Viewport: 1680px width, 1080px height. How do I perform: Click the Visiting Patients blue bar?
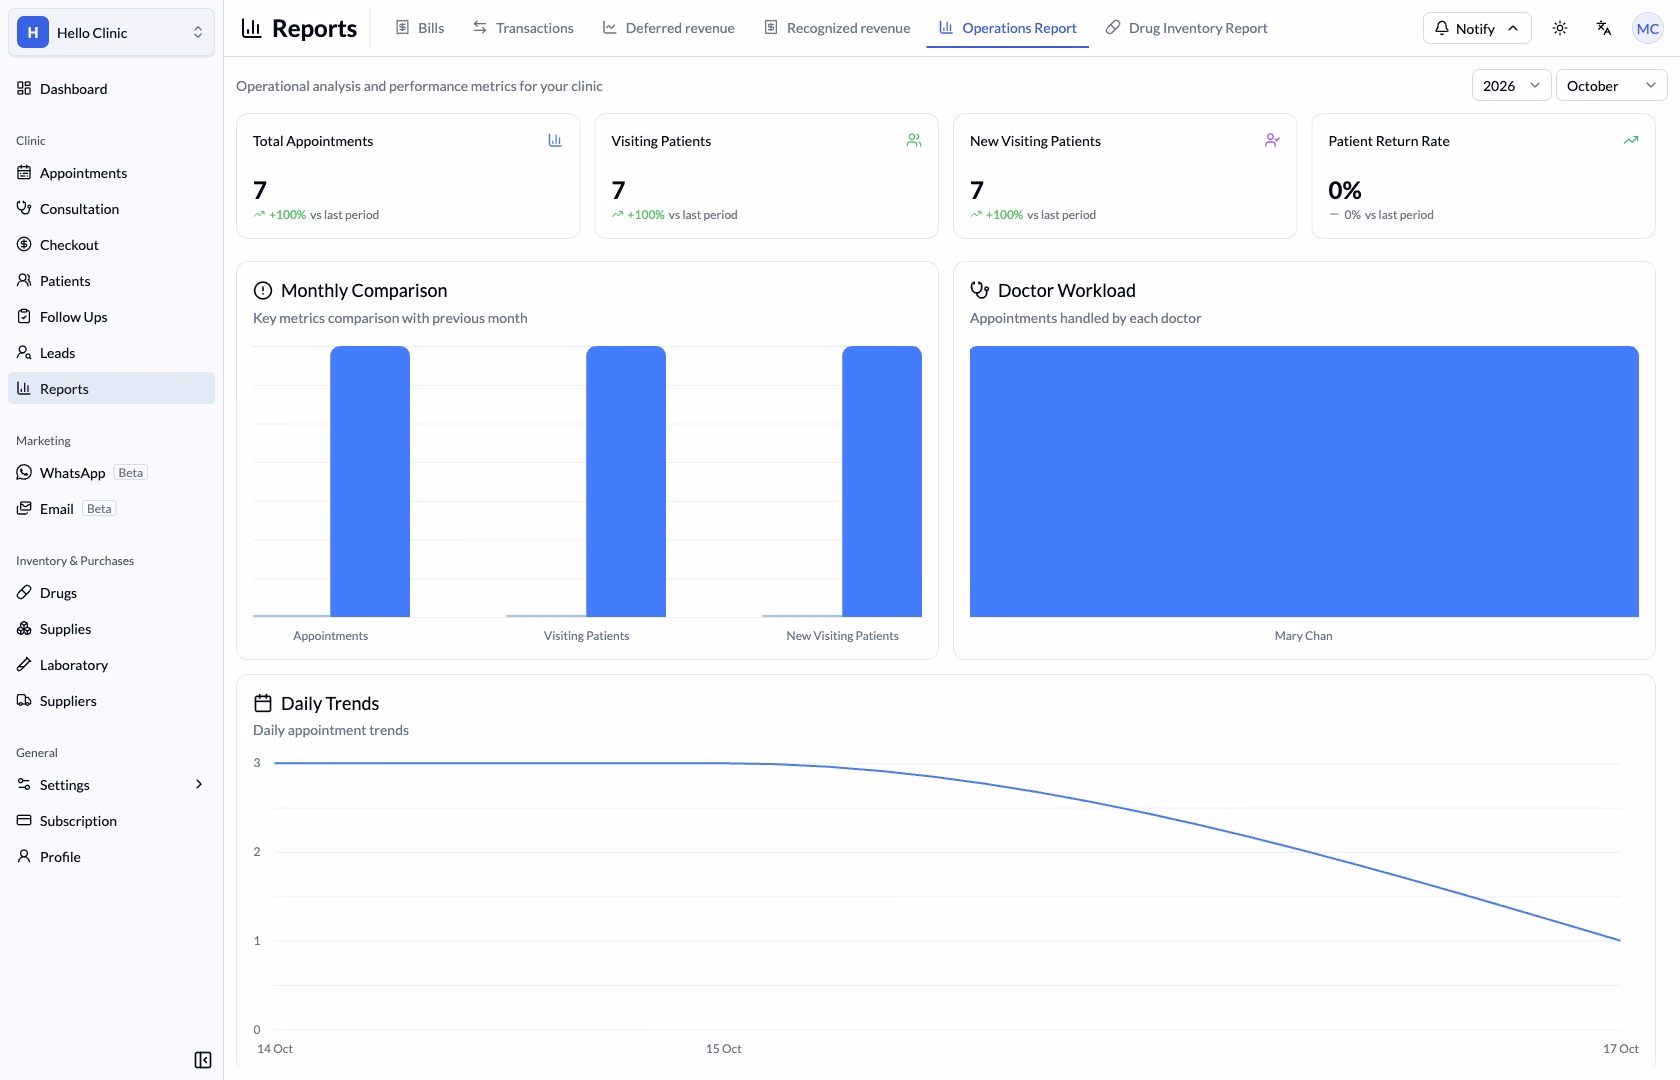click(626, 481)
